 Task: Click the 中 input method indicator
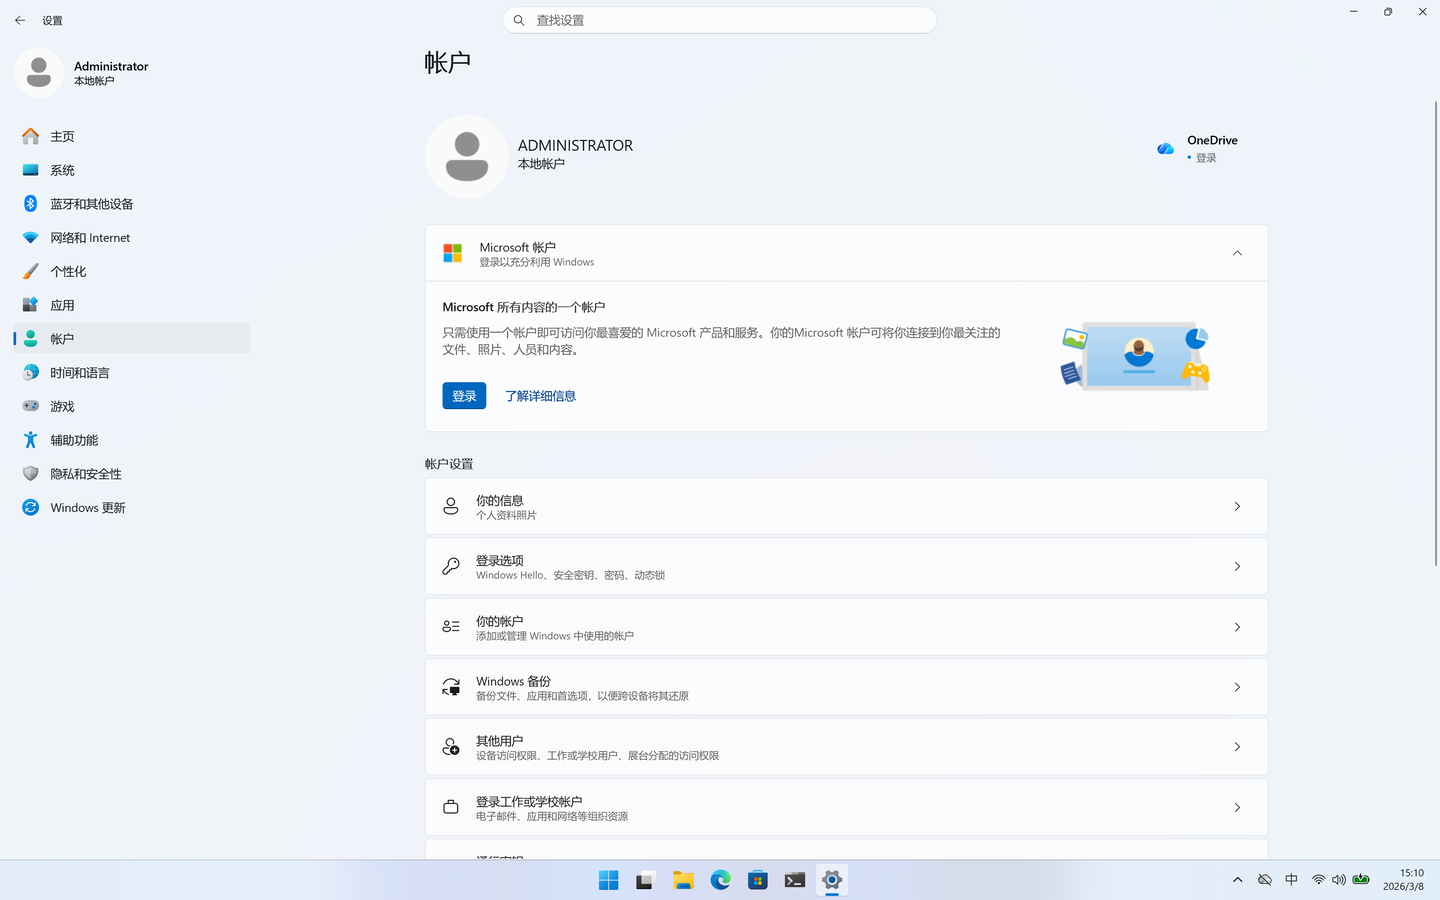[1291, 880]
